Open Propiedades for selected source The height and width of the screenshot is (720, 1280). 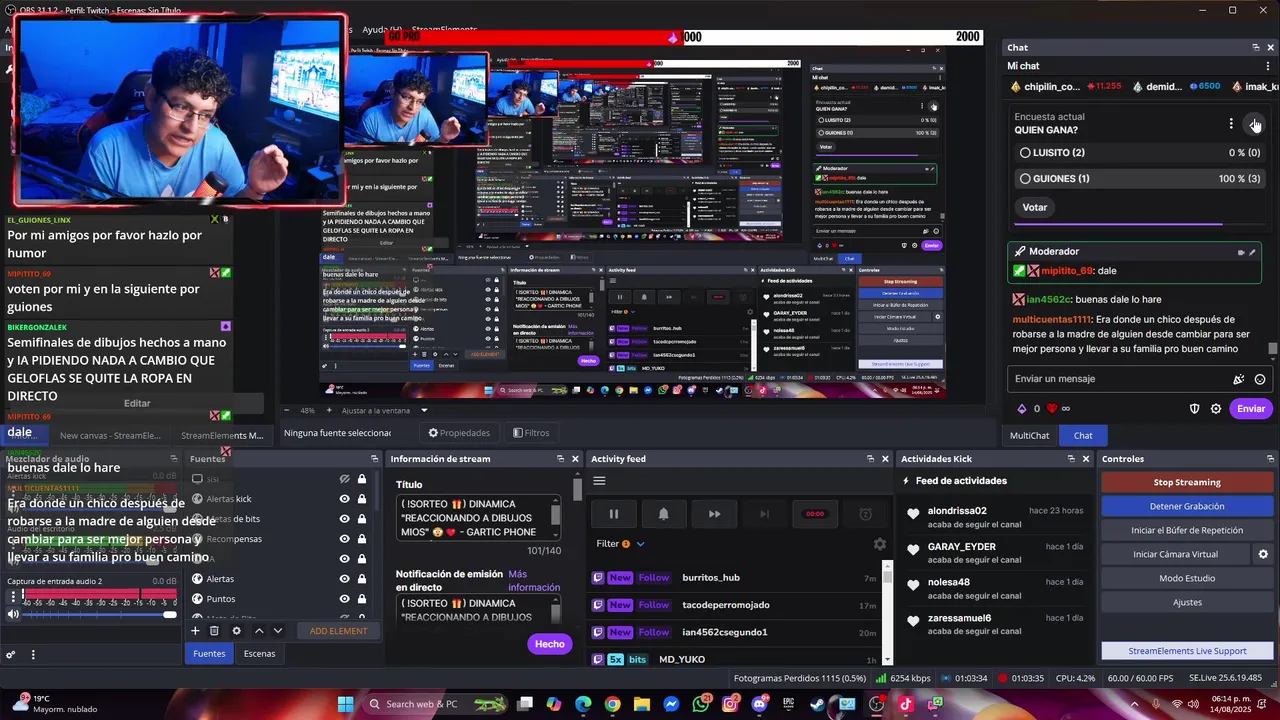tap(459, 433)
